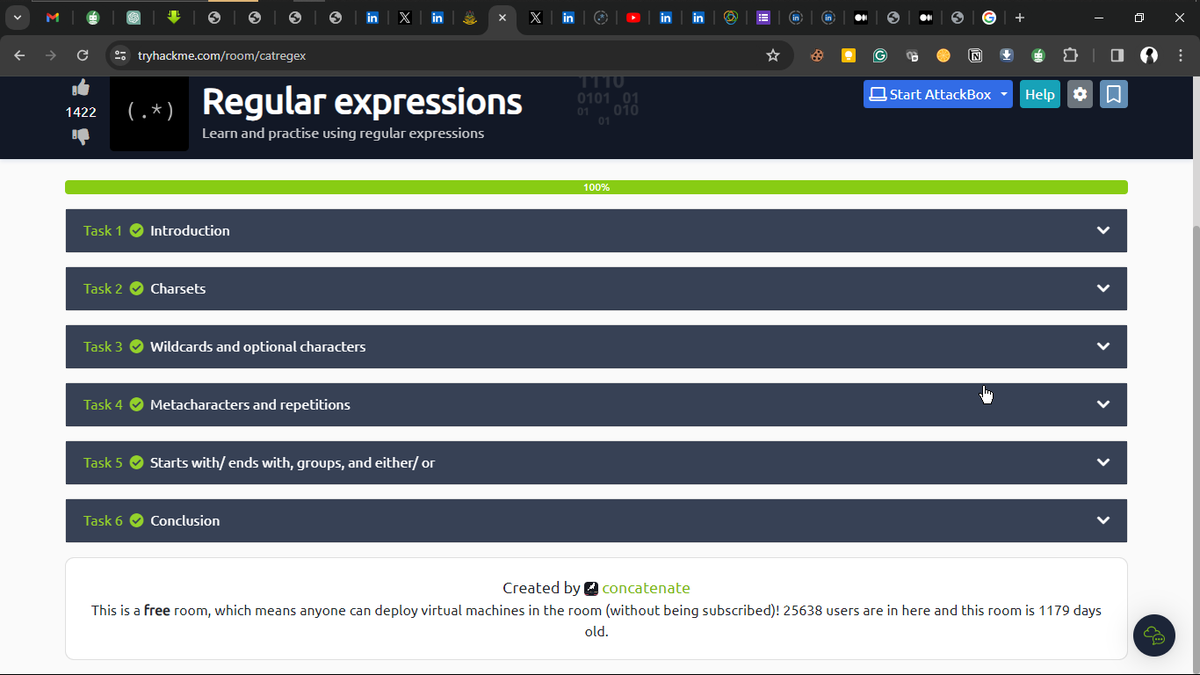
Task: Click the Task 6 Conclusion green checkmark
Action: click(136, 520)
